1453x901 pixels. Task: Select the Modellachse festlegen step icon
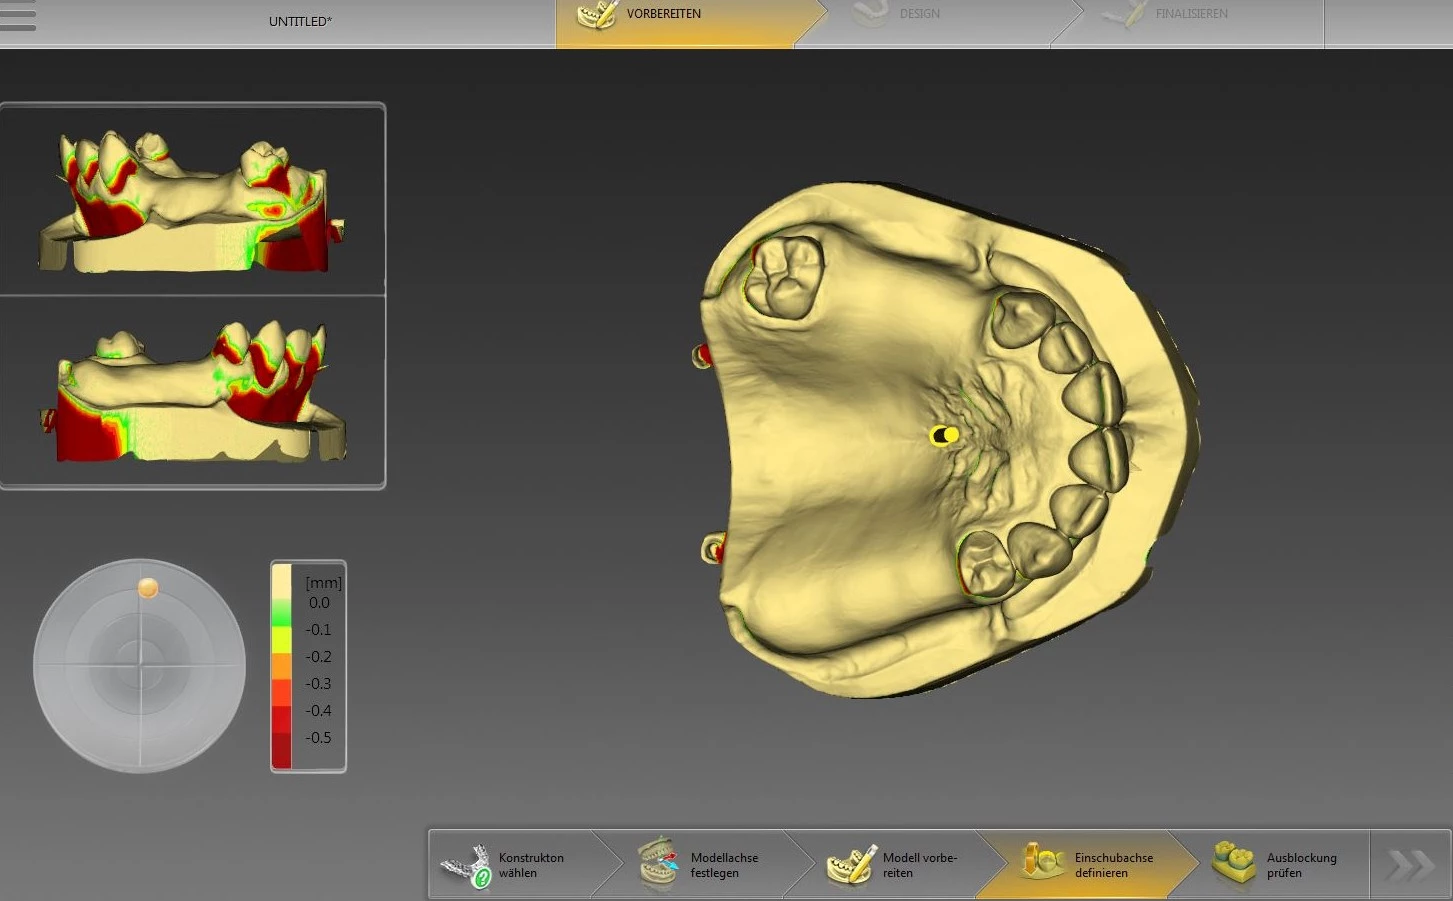658,864
